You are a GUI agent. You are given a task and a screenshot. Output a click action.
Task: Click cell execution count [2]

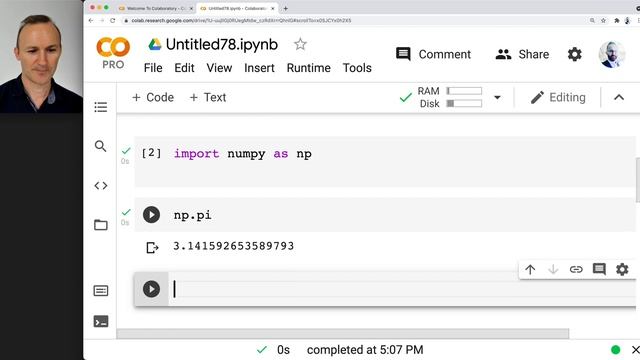[151, 153]
